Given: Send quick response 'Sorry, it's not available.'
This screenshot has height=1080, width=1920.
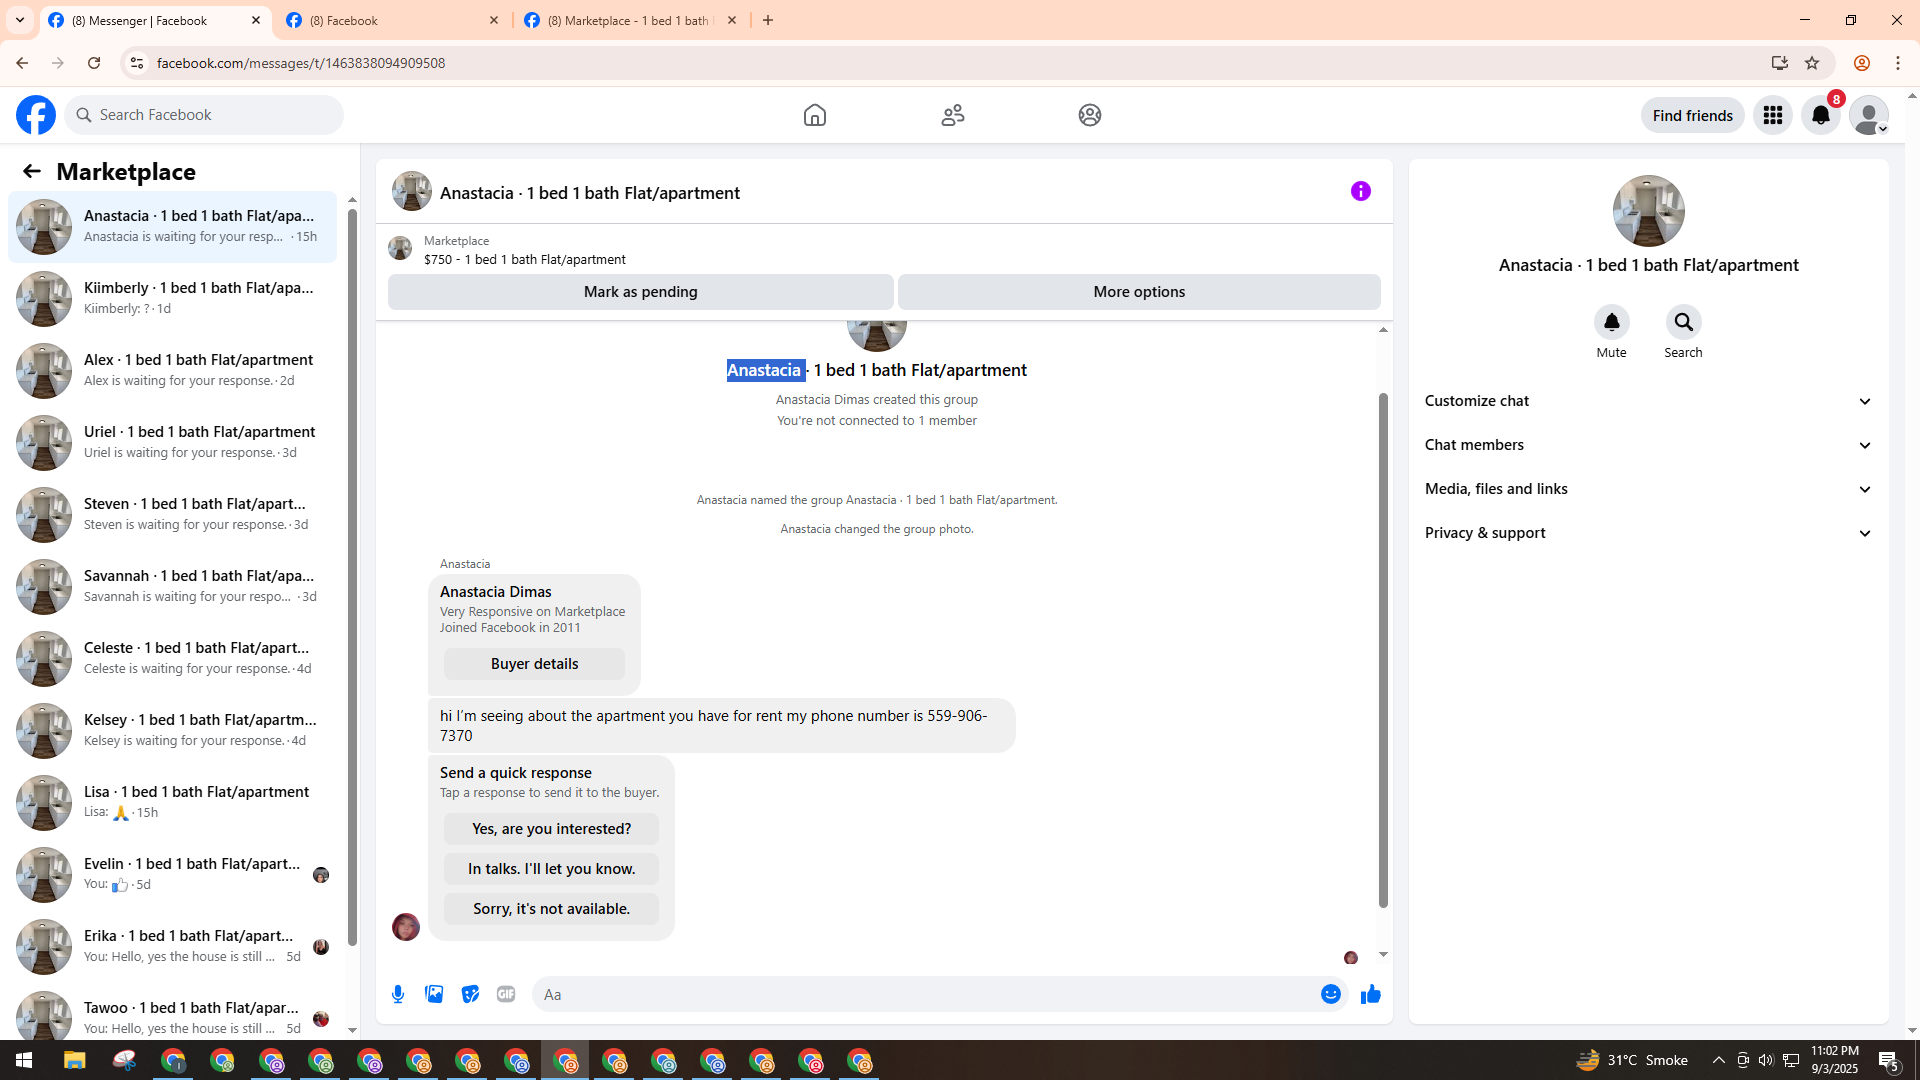Looking at the screenshot, I should (x=551, y=909).
